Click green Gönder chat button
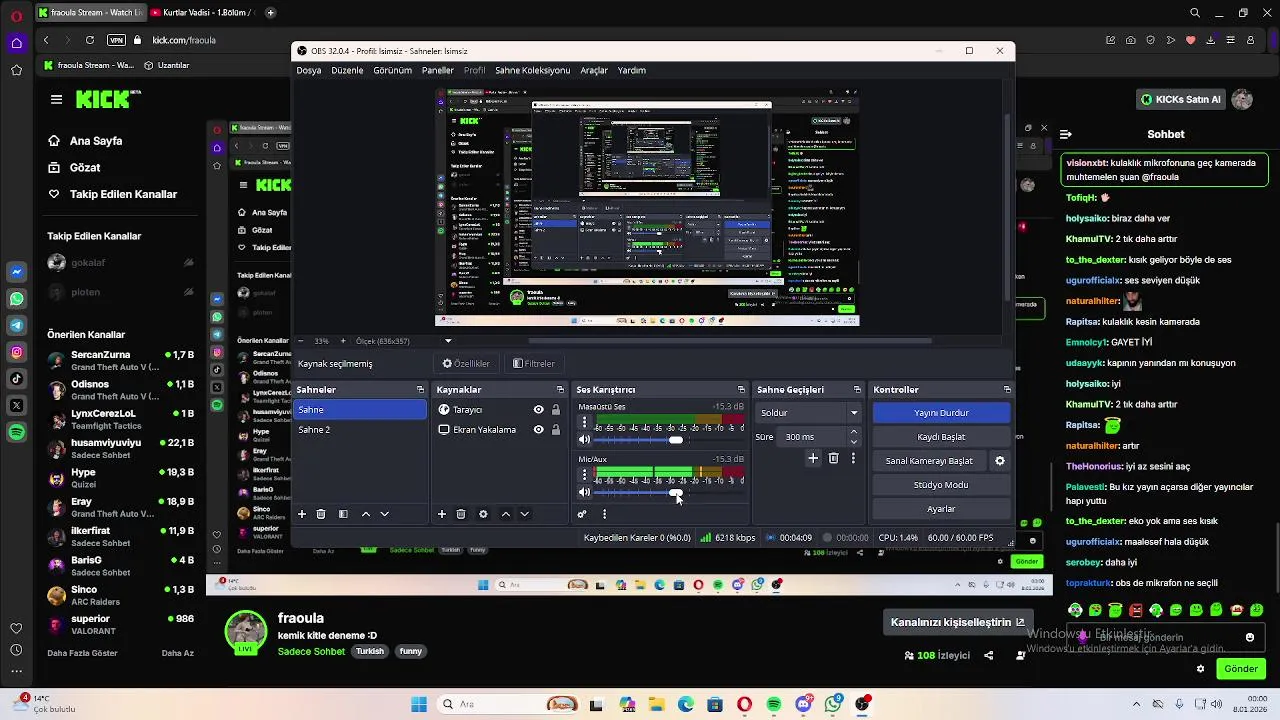 tap(1241, 669)
